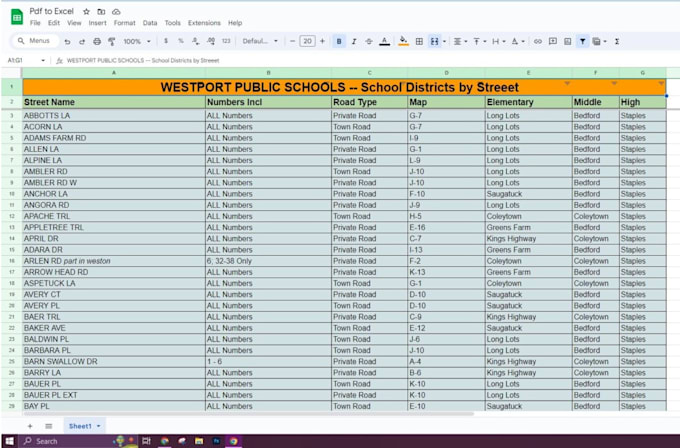This screenshot has height=448, width=680.
Task: Open the Default font dropdown
Action: pyautogui.click(x=260, y=41)
